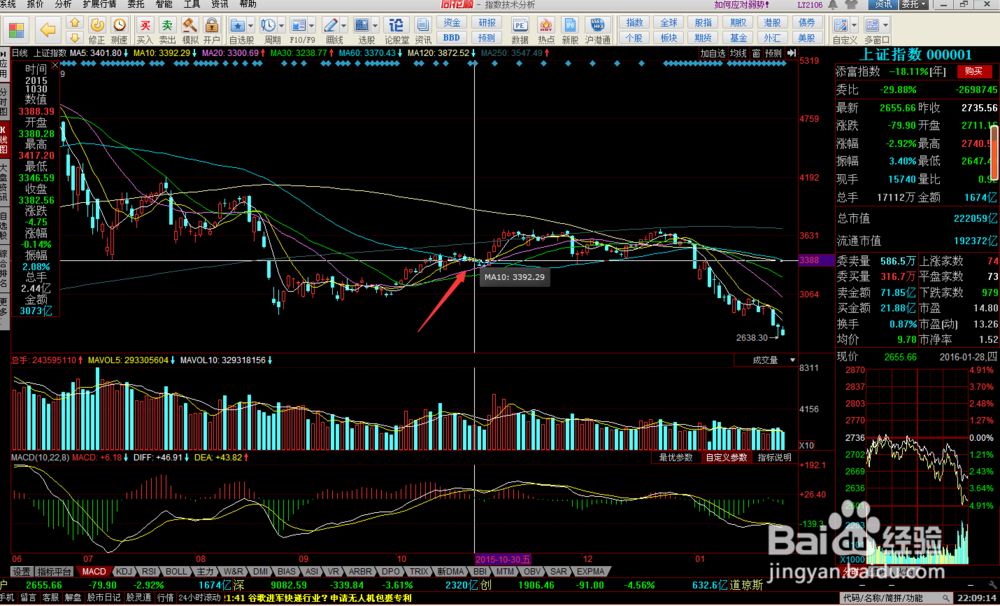Expand the 周期 dropdown arrow

pyautogui.click(x=281, y=26)
